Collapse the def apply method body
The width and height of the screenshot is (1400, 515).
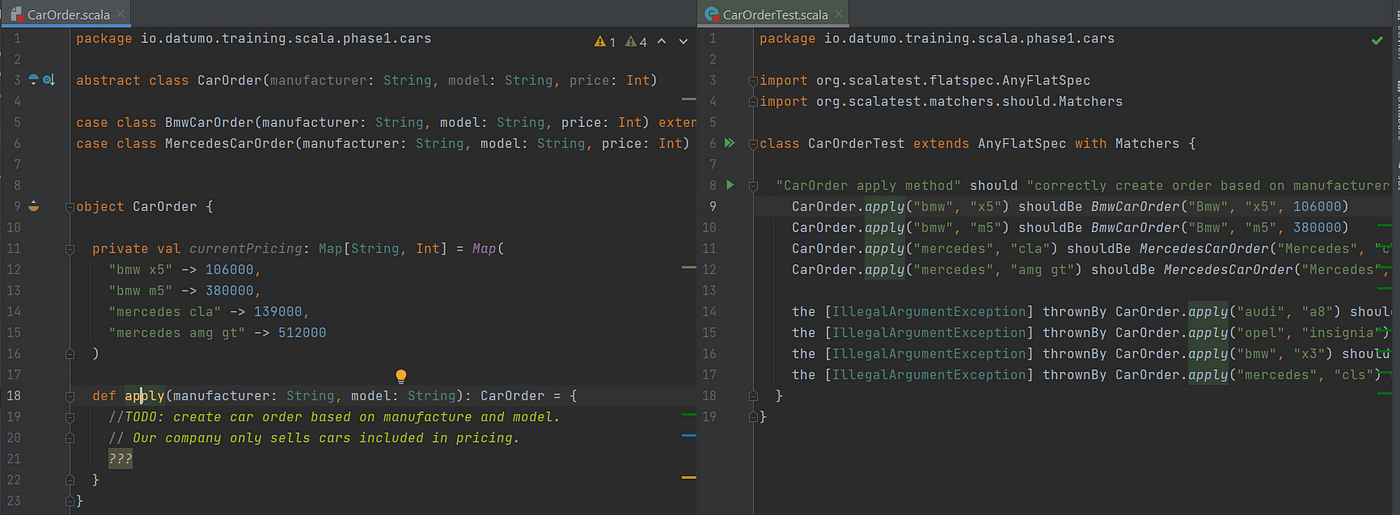69,396
